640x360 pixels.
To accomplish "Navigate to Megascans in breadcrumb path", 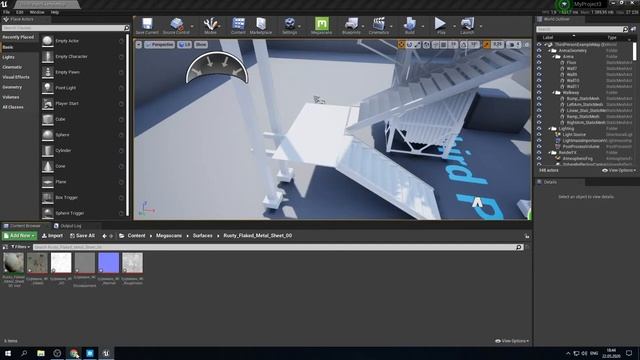I will coord(169,236).
